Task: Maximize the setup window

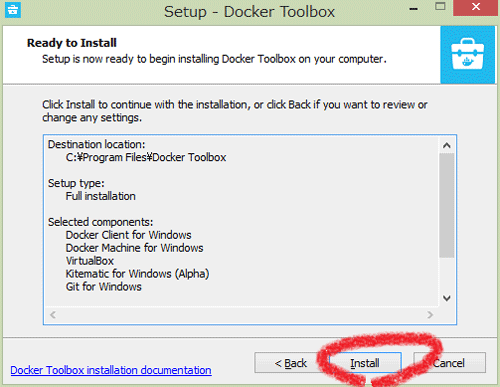Action: [440, 7]
